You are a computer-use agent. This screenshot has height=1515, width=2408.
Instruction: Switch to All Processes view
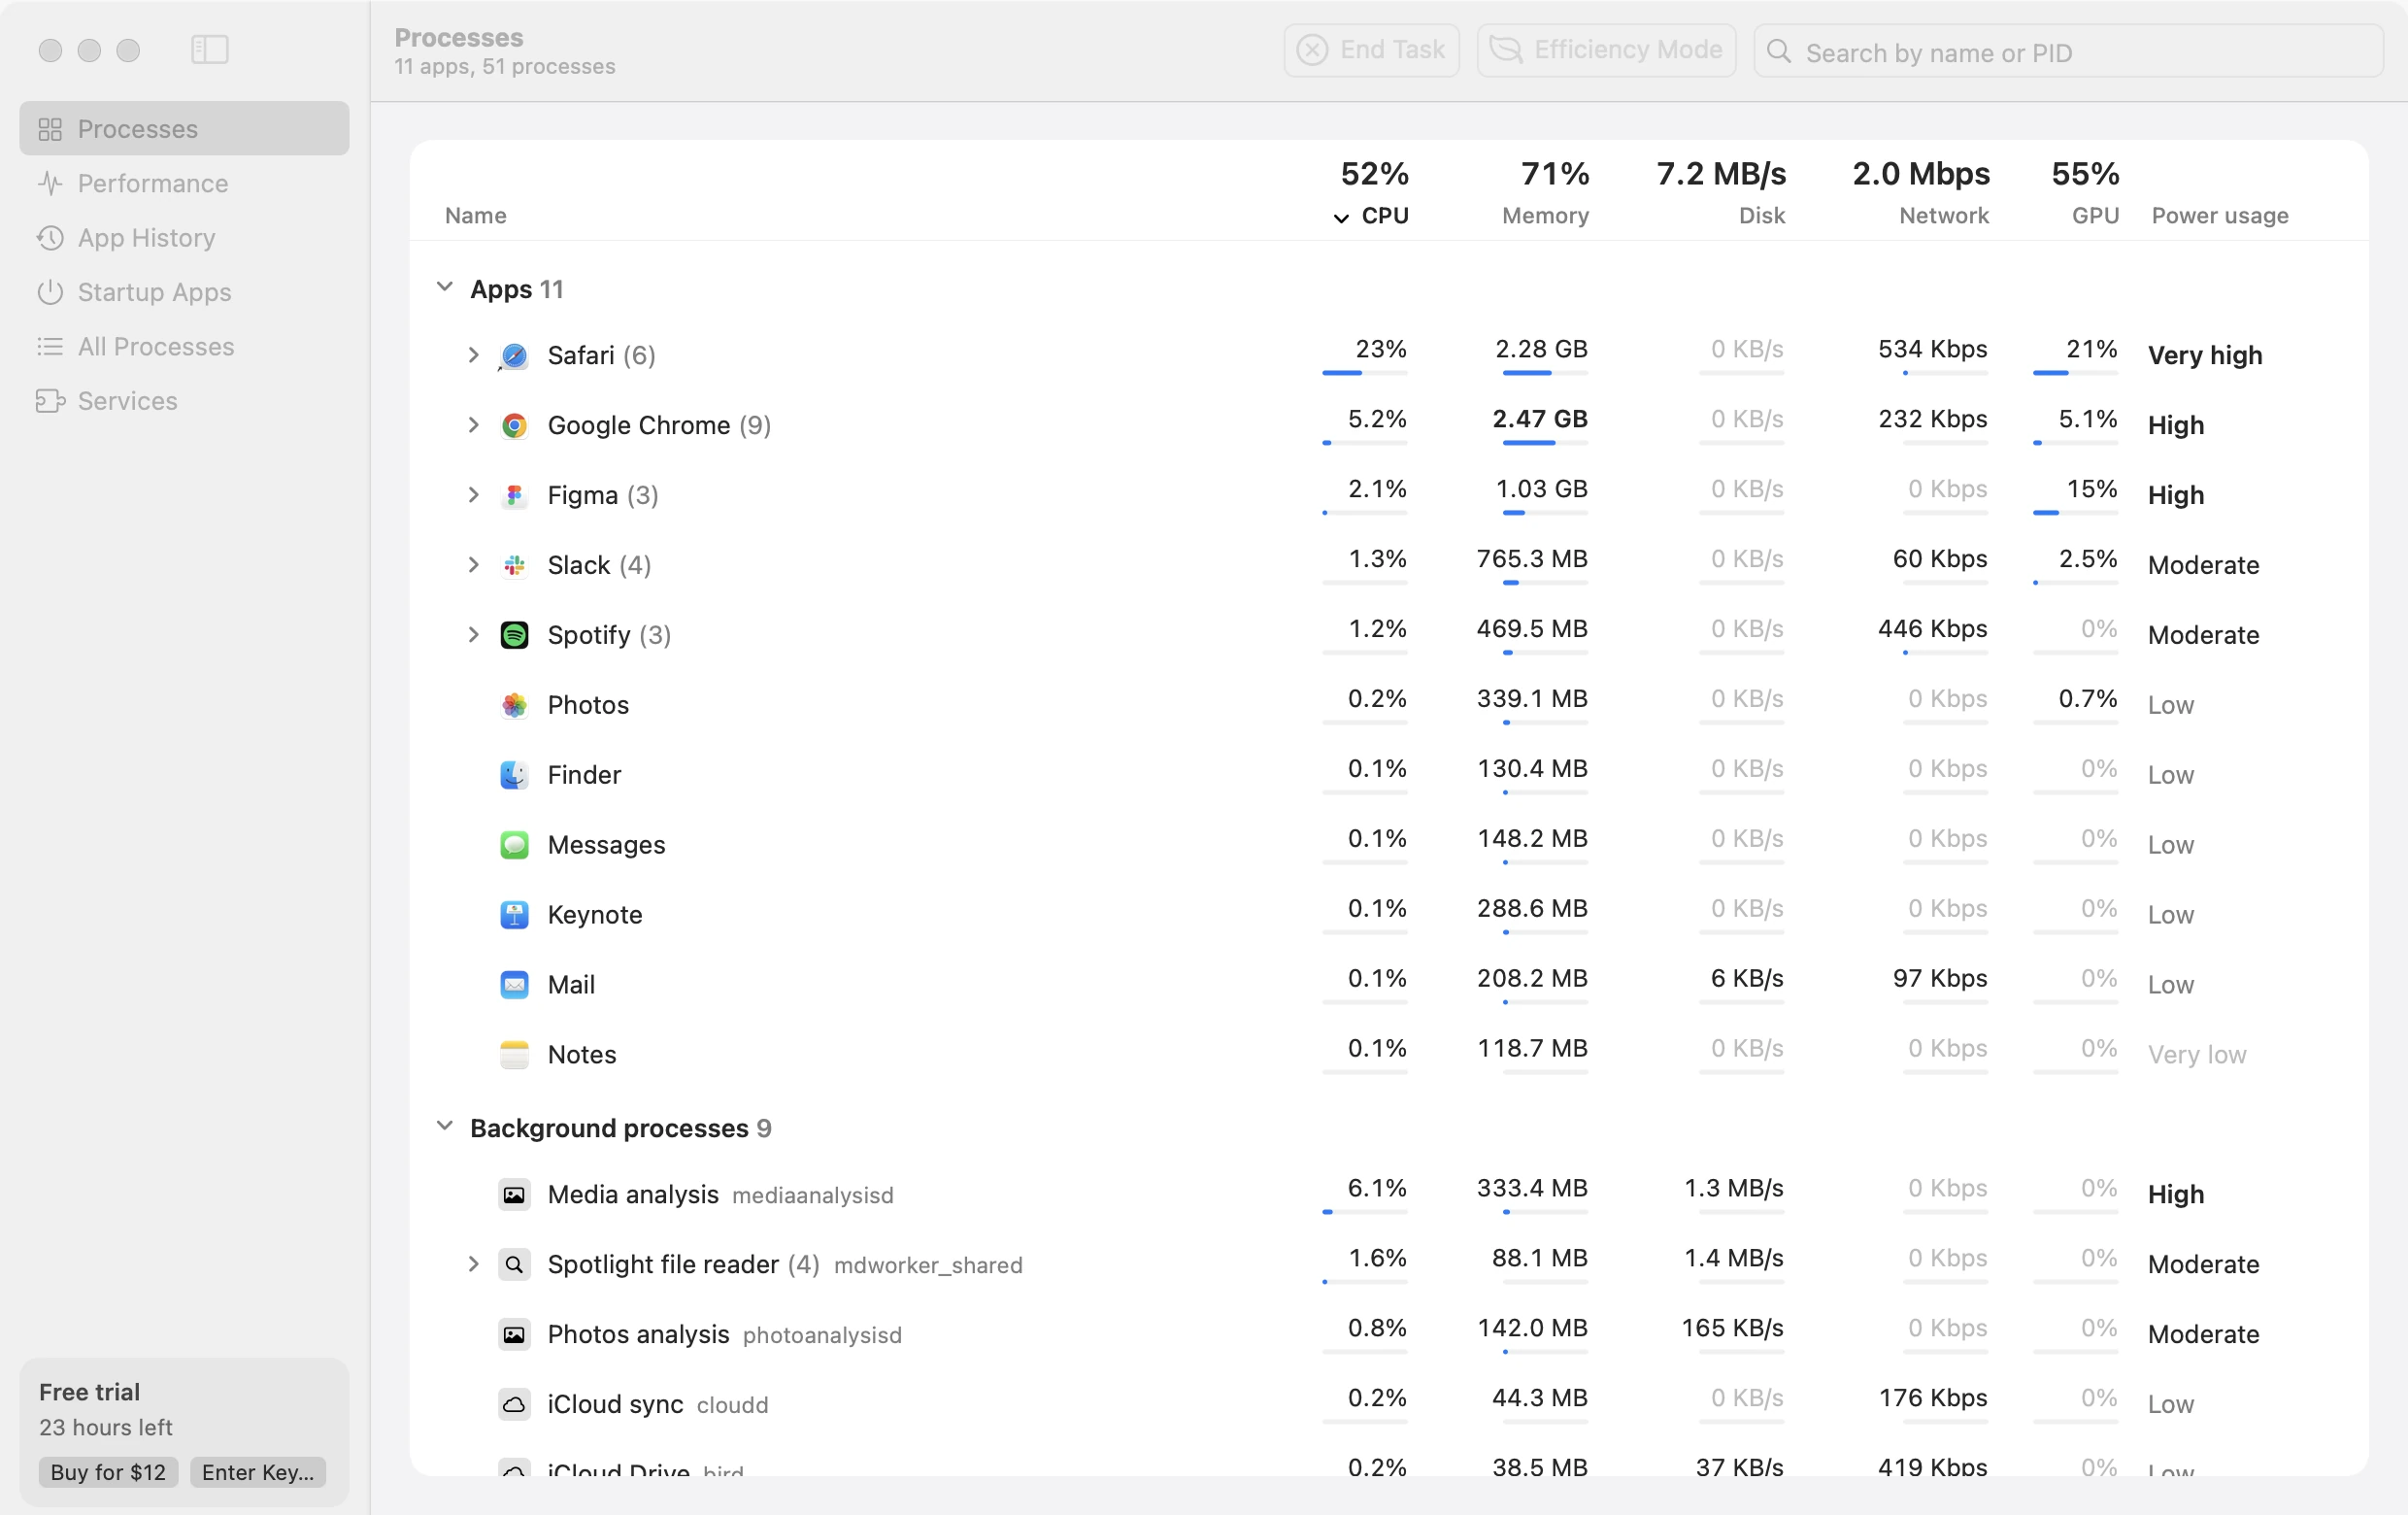(x=184, y=346)
